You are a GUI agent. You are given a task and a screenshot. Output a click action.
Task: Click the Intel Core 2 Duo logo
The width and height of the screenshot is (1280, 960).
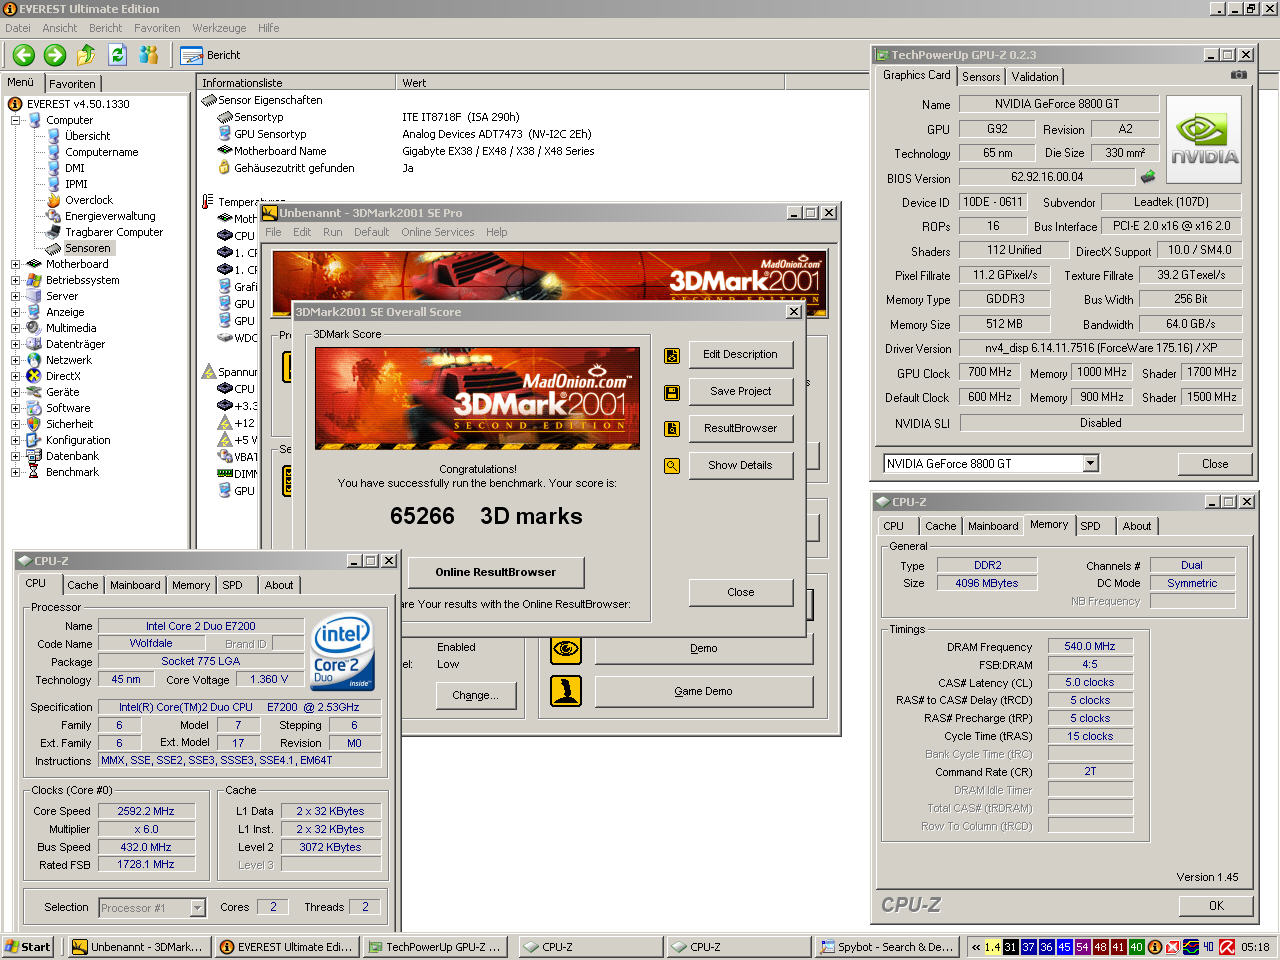343,650
